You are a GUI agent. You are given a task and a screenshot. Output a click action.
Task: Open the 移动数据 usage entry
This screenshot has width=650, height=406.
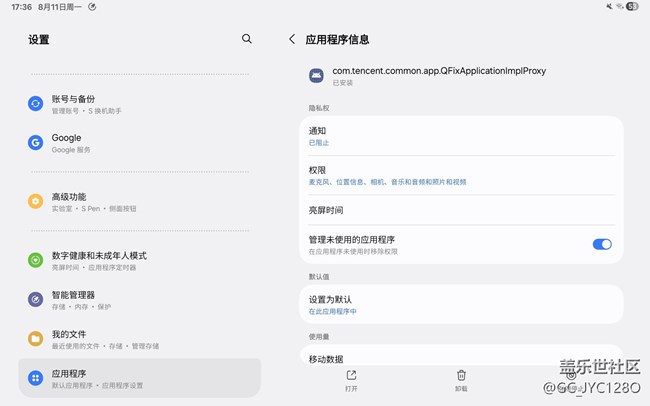click(460, 358)
